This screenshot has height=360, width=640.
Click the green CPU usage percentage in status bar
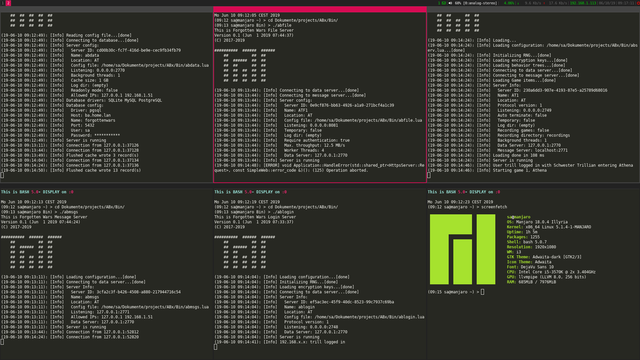pos(509,3)
